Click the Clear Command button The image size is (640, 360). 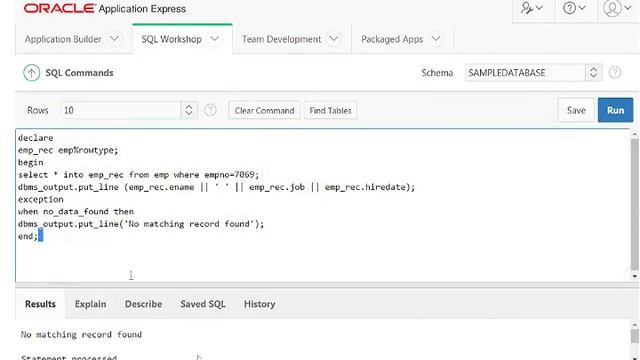[x=264, y=111]
